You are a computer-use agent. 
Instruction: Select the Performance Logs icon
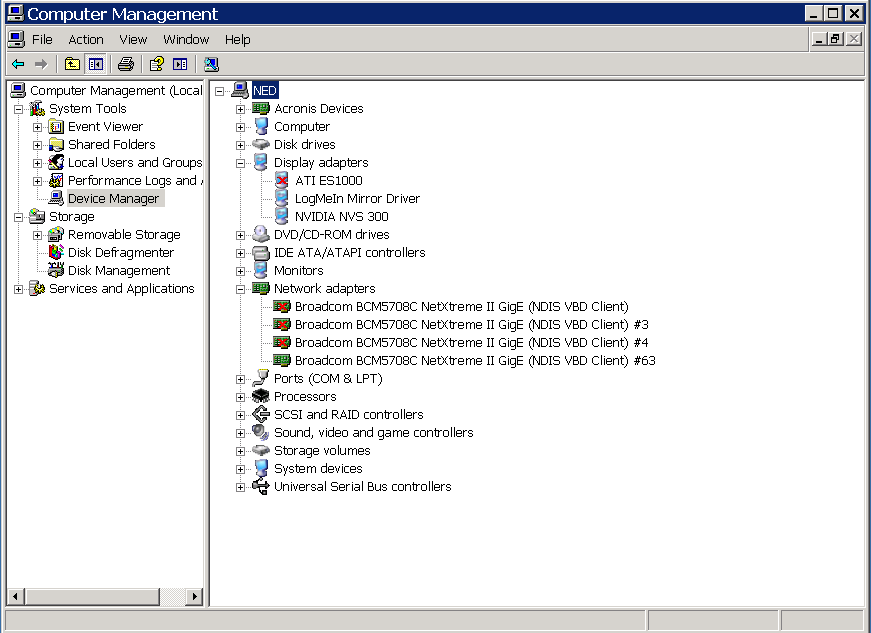pos(56,180)
